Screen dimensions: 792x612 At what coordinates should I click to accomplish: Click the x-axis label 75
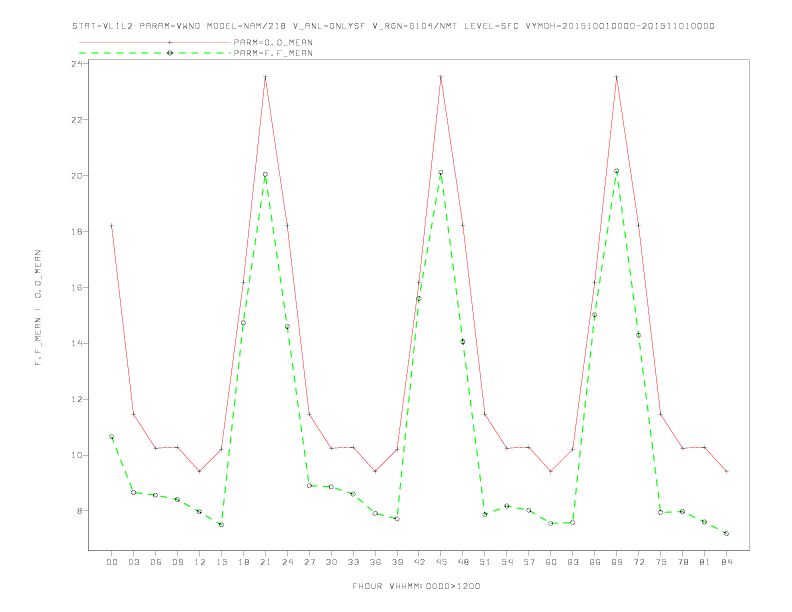(x=661, y=562)
